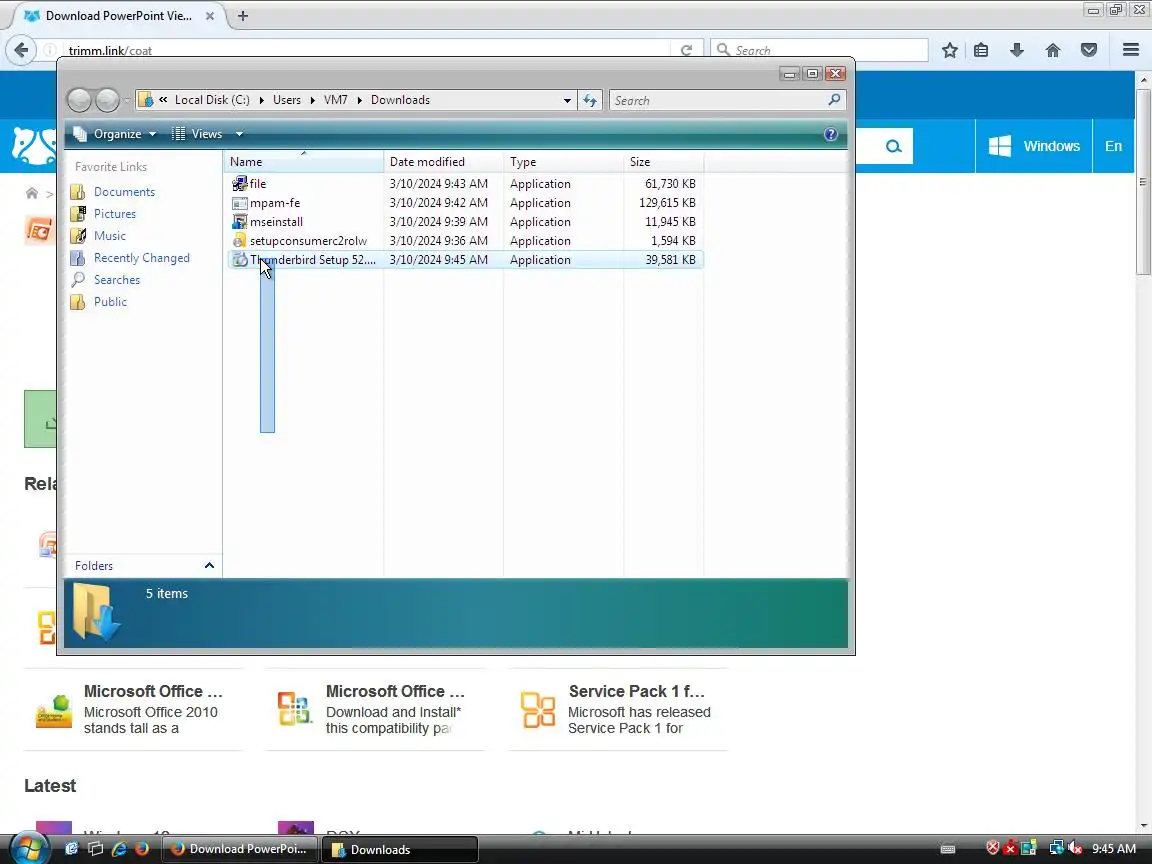This screenshot has height=864, width=1152.
Task: Select mpam-fe application icon
Action: tap(240, 203)
